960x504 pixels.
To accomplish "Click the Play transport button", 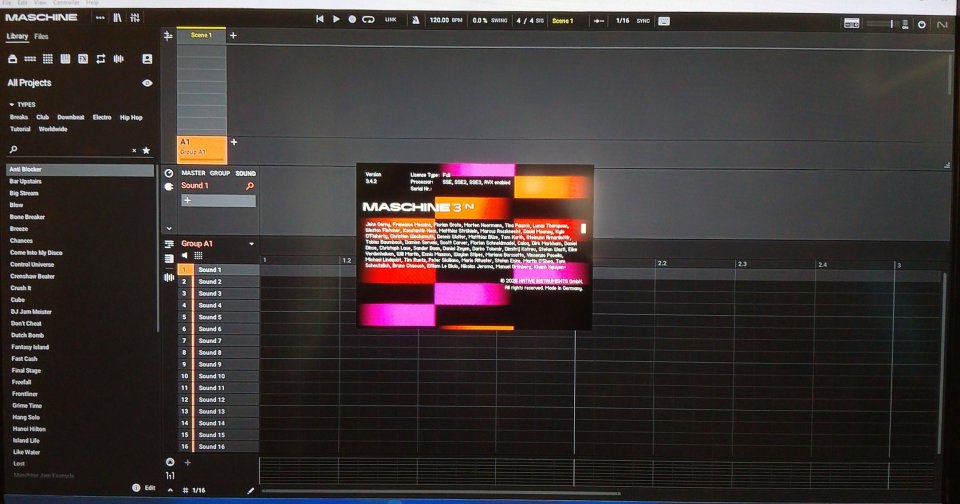I will click(x=336, y=20).
